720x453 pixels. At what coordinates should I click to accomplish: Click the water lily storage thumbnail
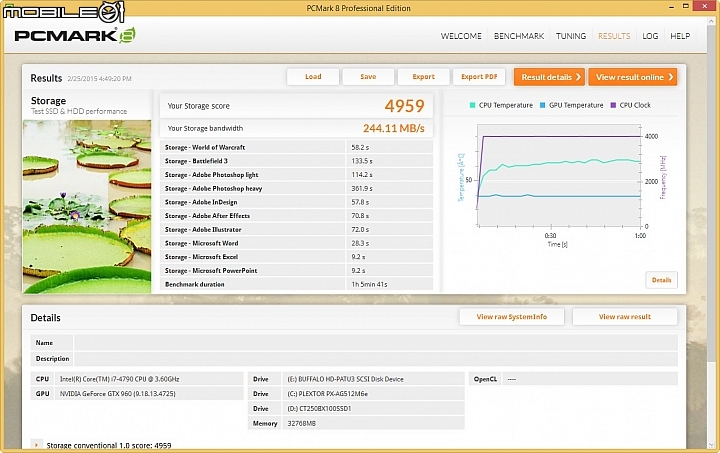point(87,207)
